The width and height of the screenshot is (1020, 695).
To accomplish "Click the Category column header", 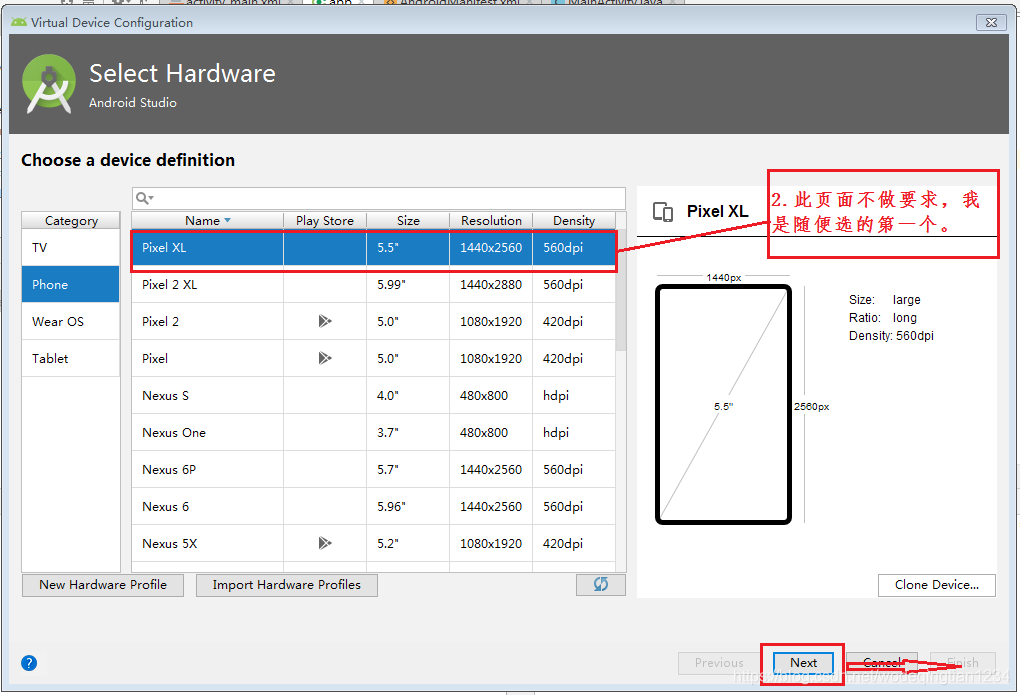I will click(x=71, y=221).
